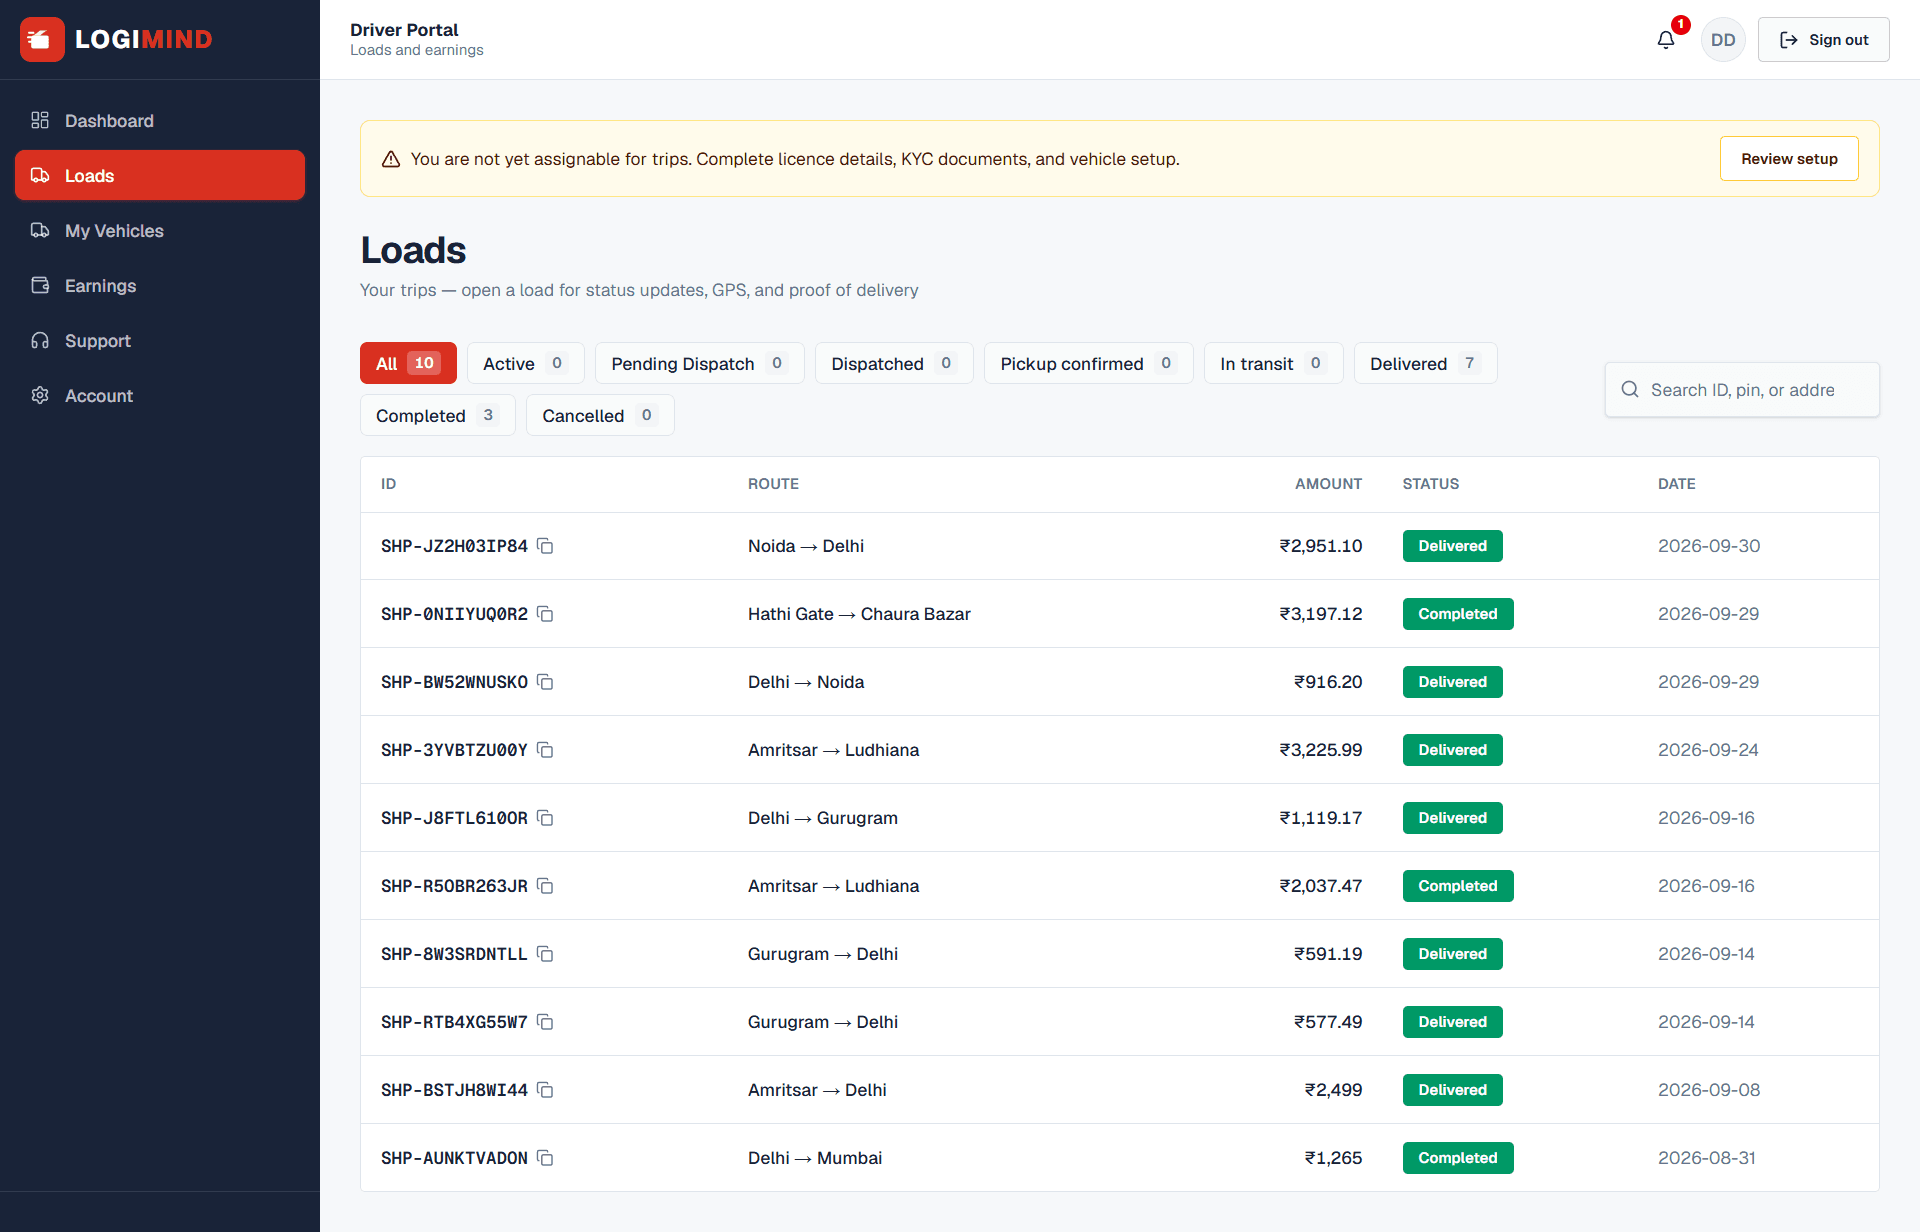Click the search magnifier icon
The image size is (1920, 1232).
click(1630, 389)
